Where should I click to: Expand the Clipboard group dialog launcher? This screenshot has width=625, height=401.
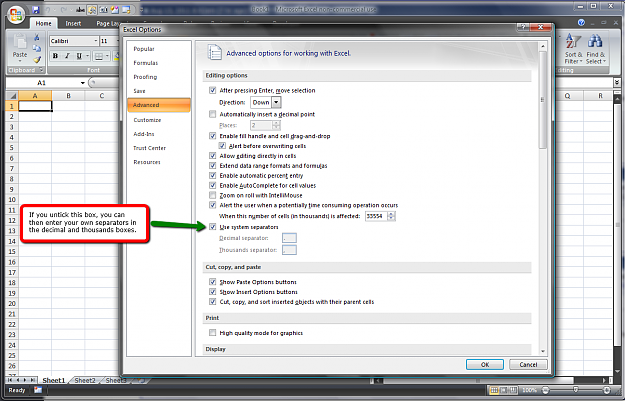pos(41,70)
